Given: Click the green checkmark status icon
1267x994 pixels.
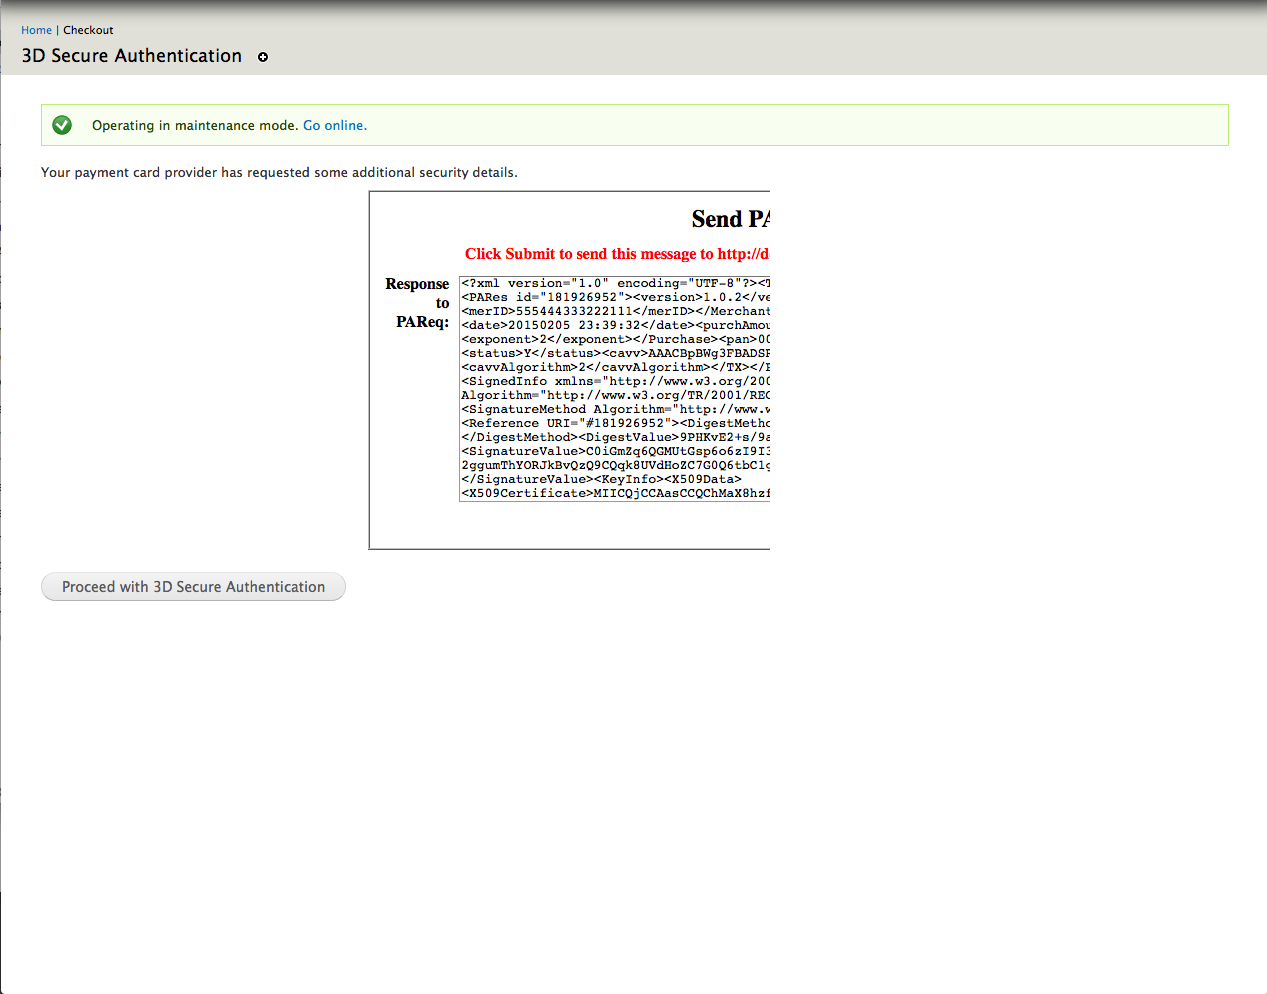Looking at the screenshot, I should pos(62,125).
